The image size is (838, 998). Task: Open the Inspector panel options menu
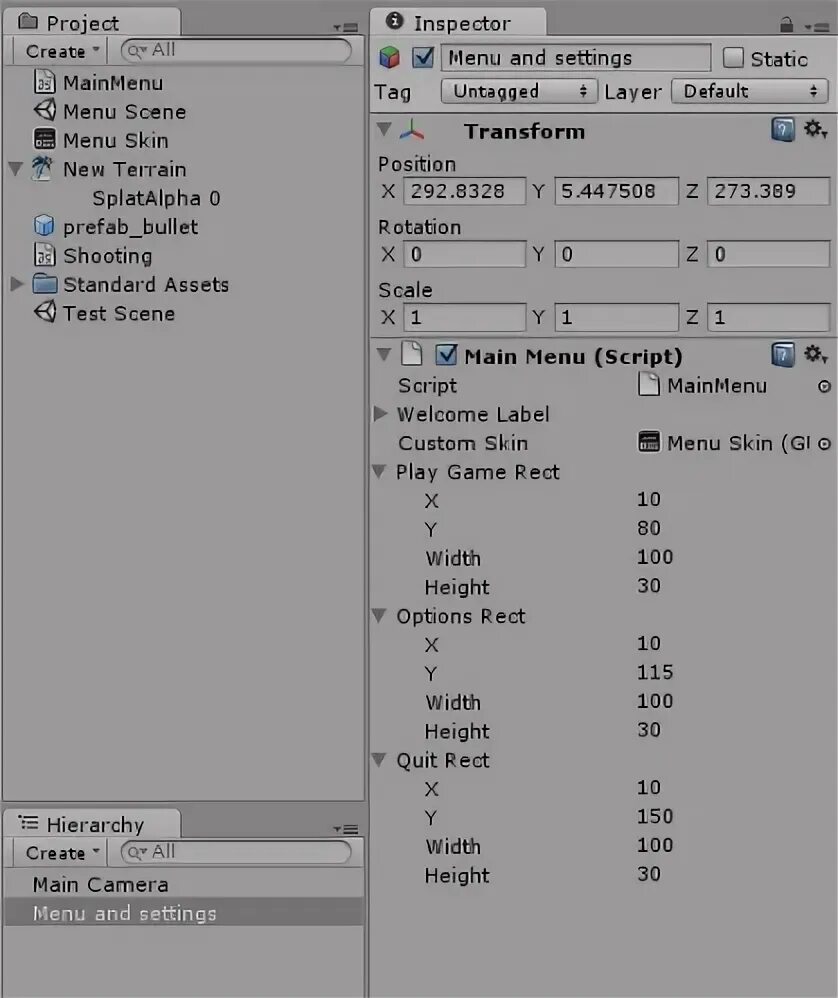(x=816, y=27)
